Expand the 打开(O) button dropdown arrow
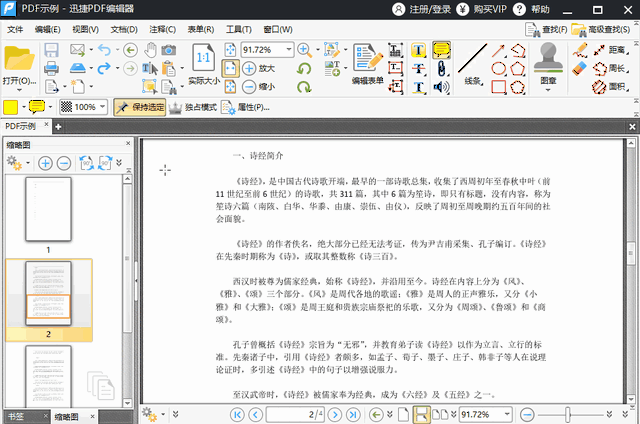The width and height of the screenshot is (640, 424). point(19,90)
